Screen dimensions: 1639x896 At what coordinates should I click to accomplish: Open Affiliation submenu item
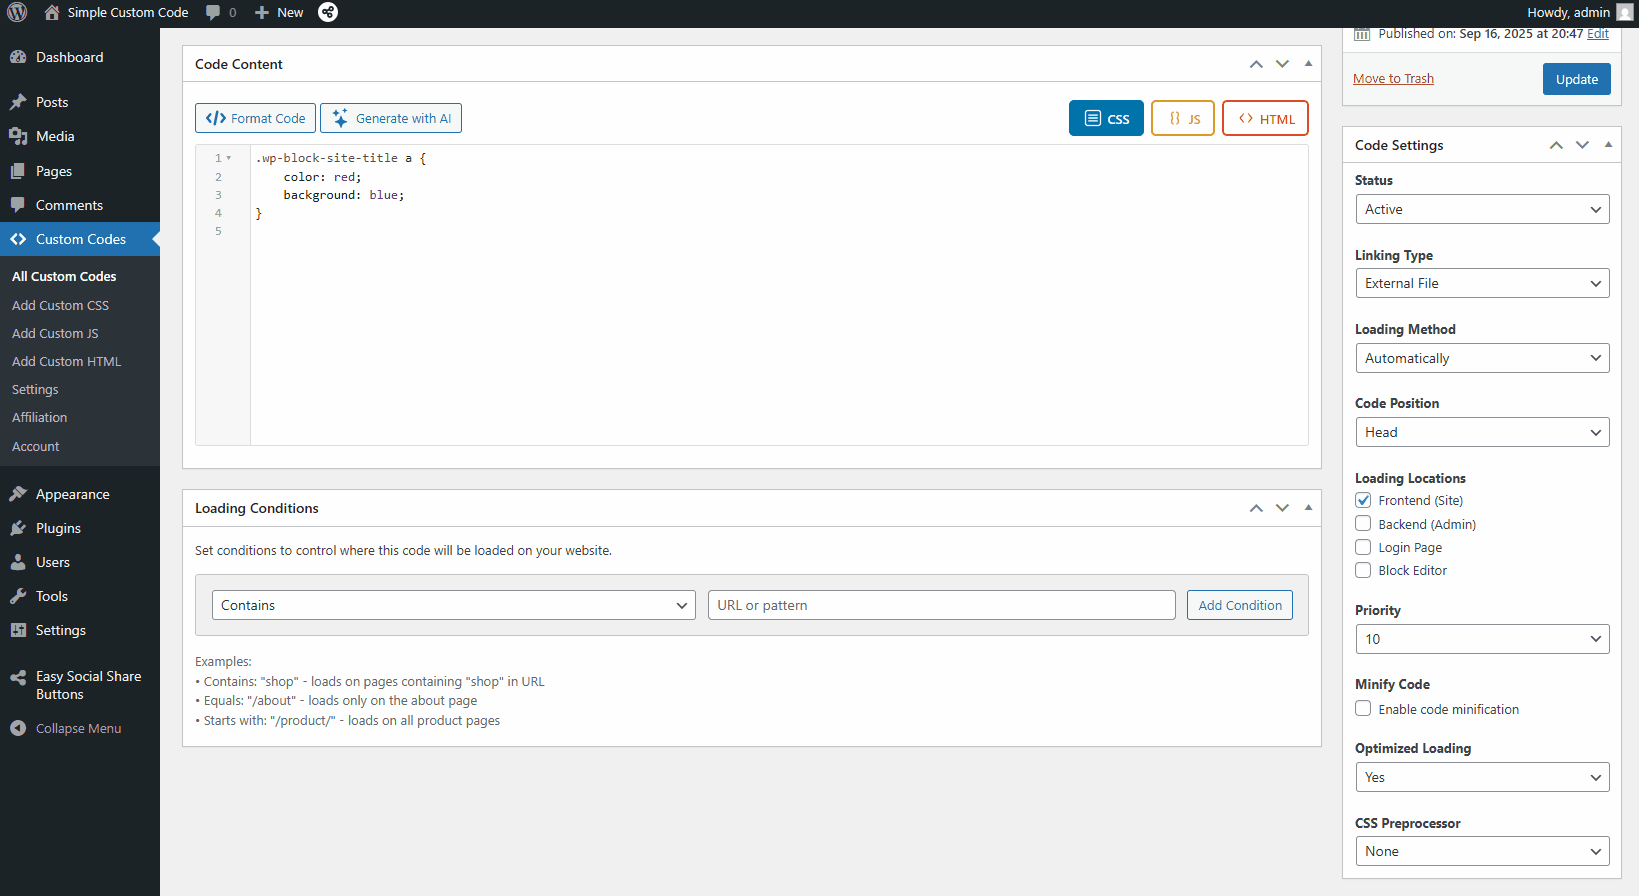(40, 417)
